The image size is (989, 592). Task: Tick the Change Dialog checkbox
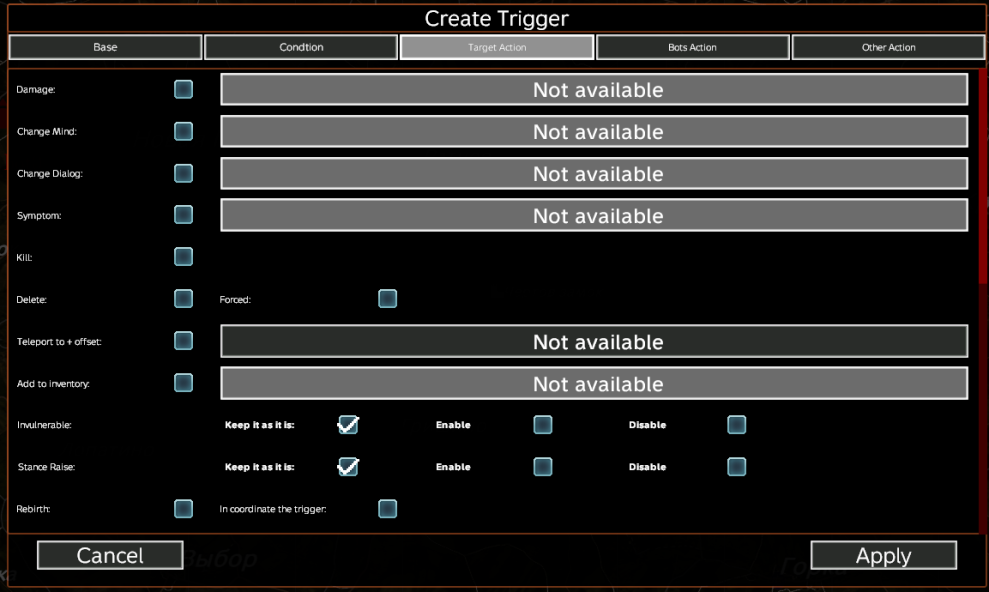[184, 174]
